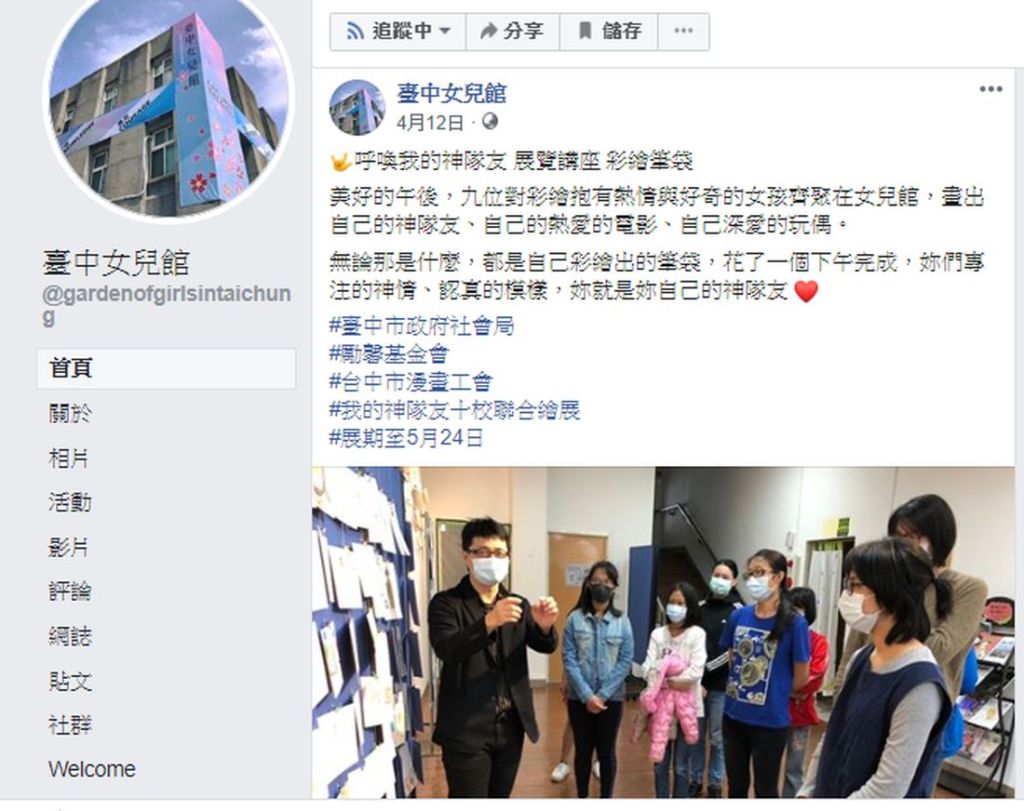Open the large page profile picture

tap(168, 109)
